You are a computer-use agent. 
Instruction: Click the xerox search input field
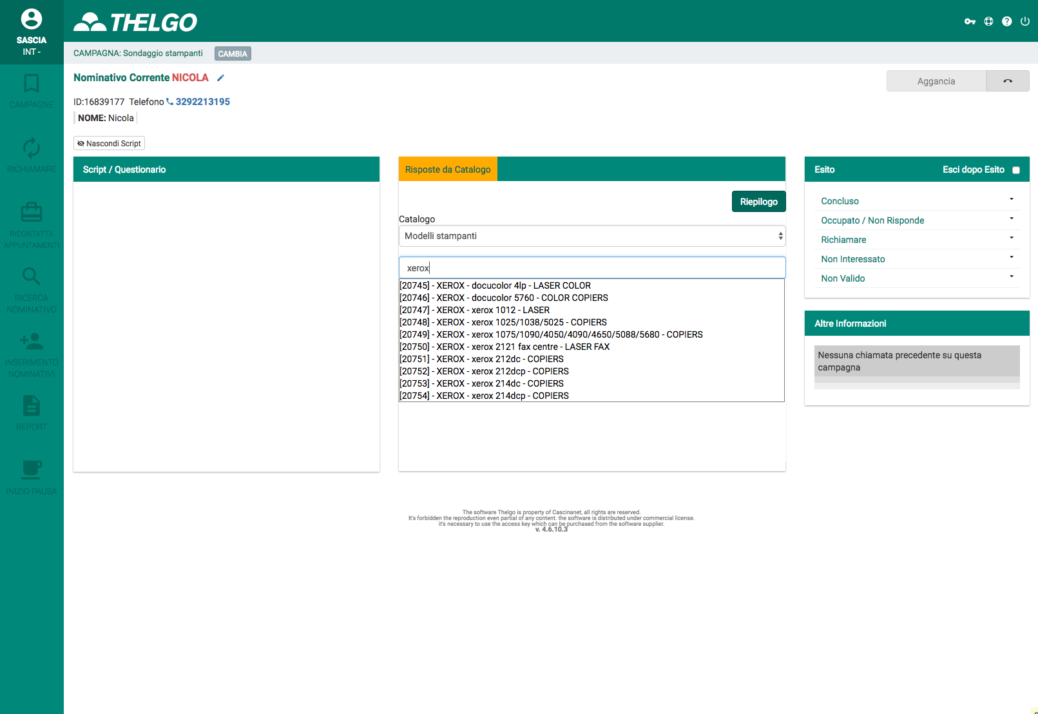click(x=592, y=268)
